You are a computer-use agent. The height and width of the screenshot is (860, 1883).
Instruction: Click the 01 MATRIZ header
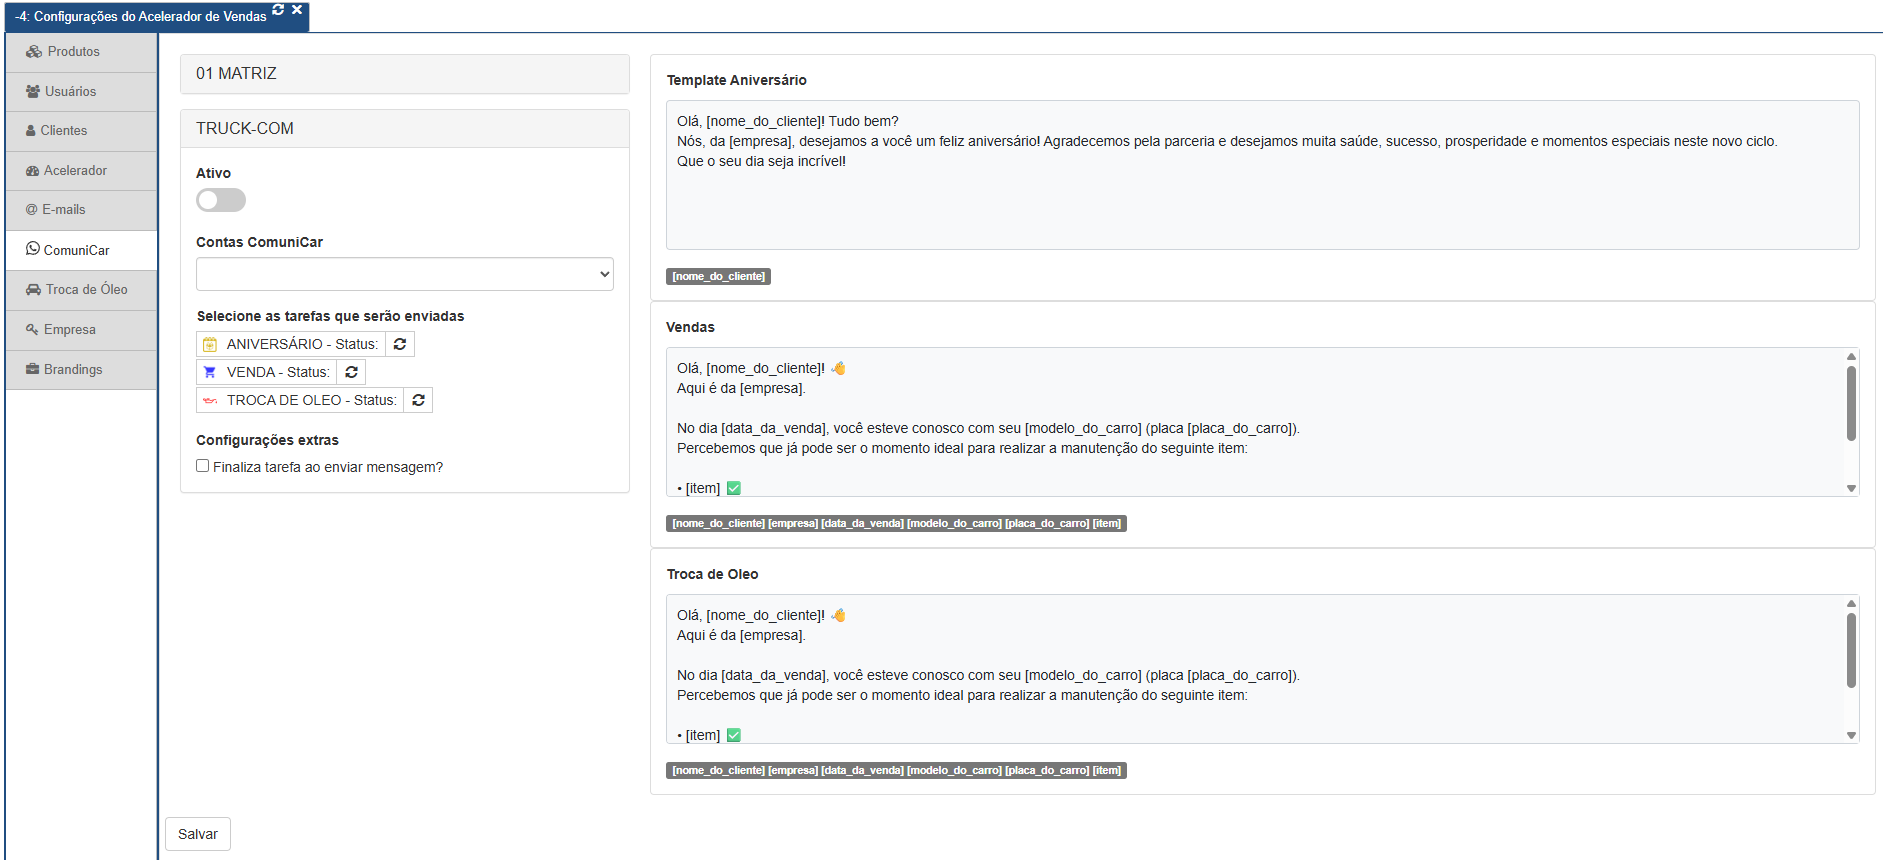pos(405,74)
